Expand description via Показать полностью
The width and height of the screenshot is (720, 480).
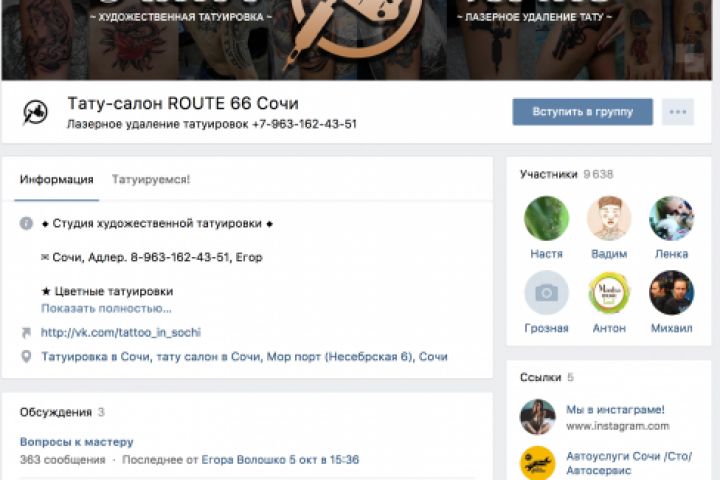[x=106, y=308]
